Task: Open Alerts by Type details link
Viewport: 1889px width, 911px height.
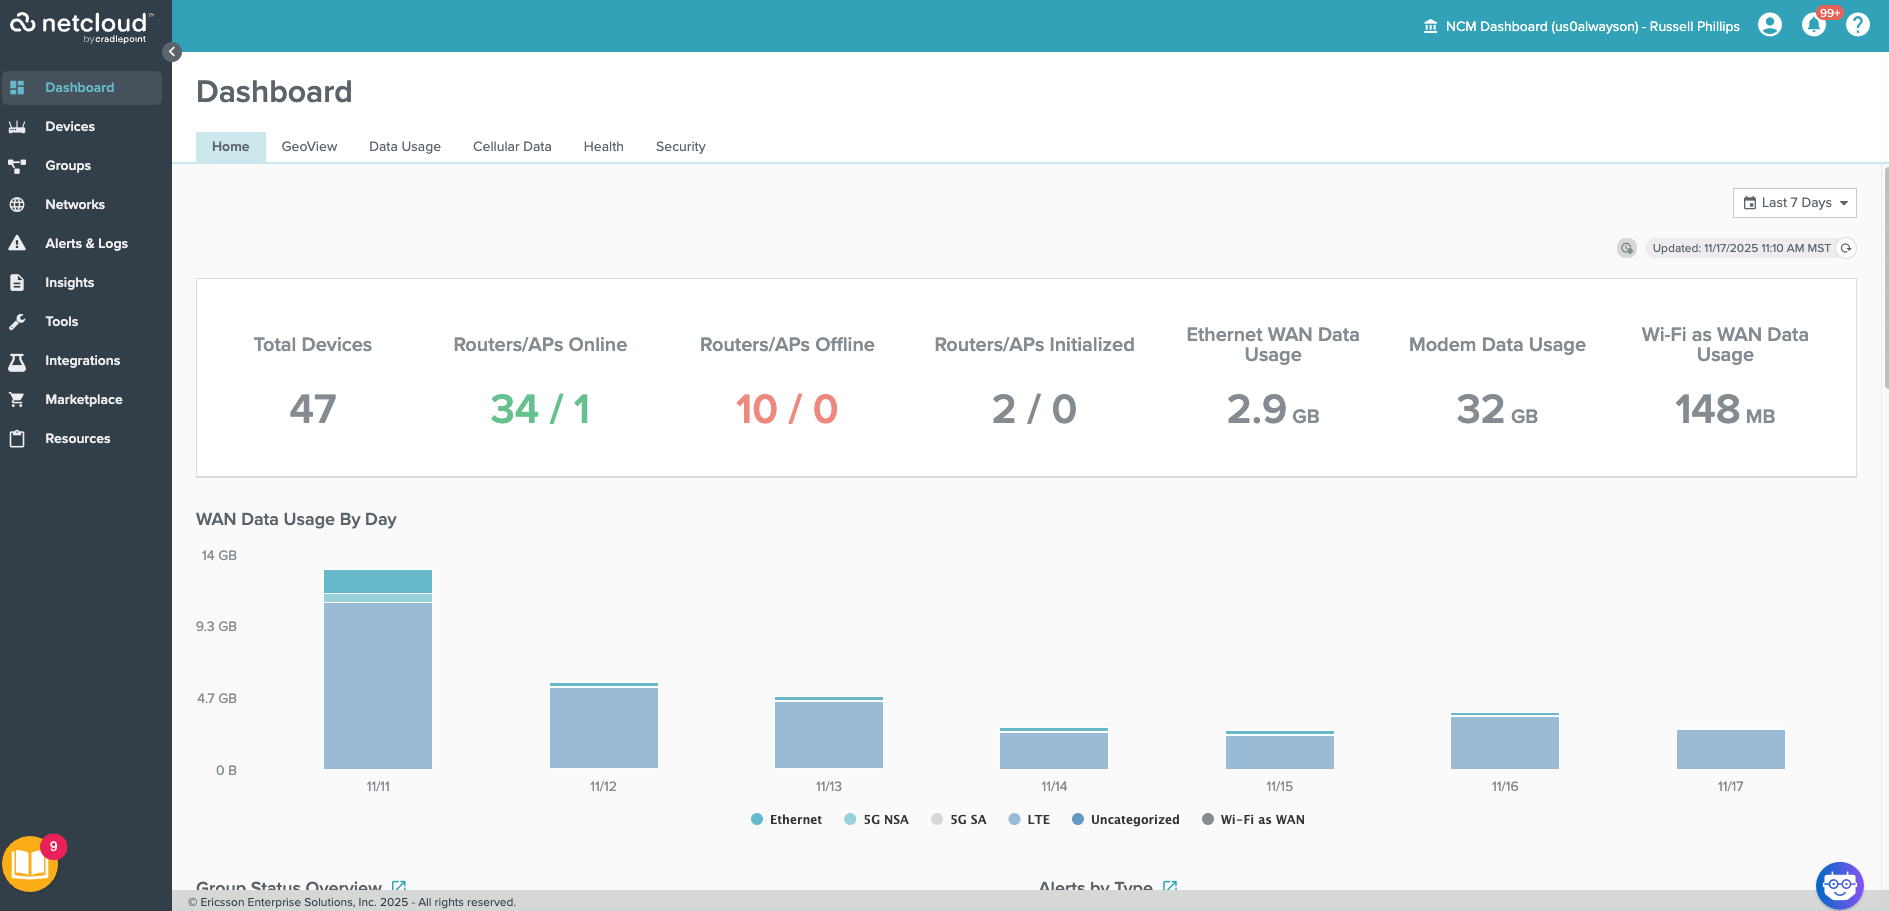Action: tap(1170, 886)
